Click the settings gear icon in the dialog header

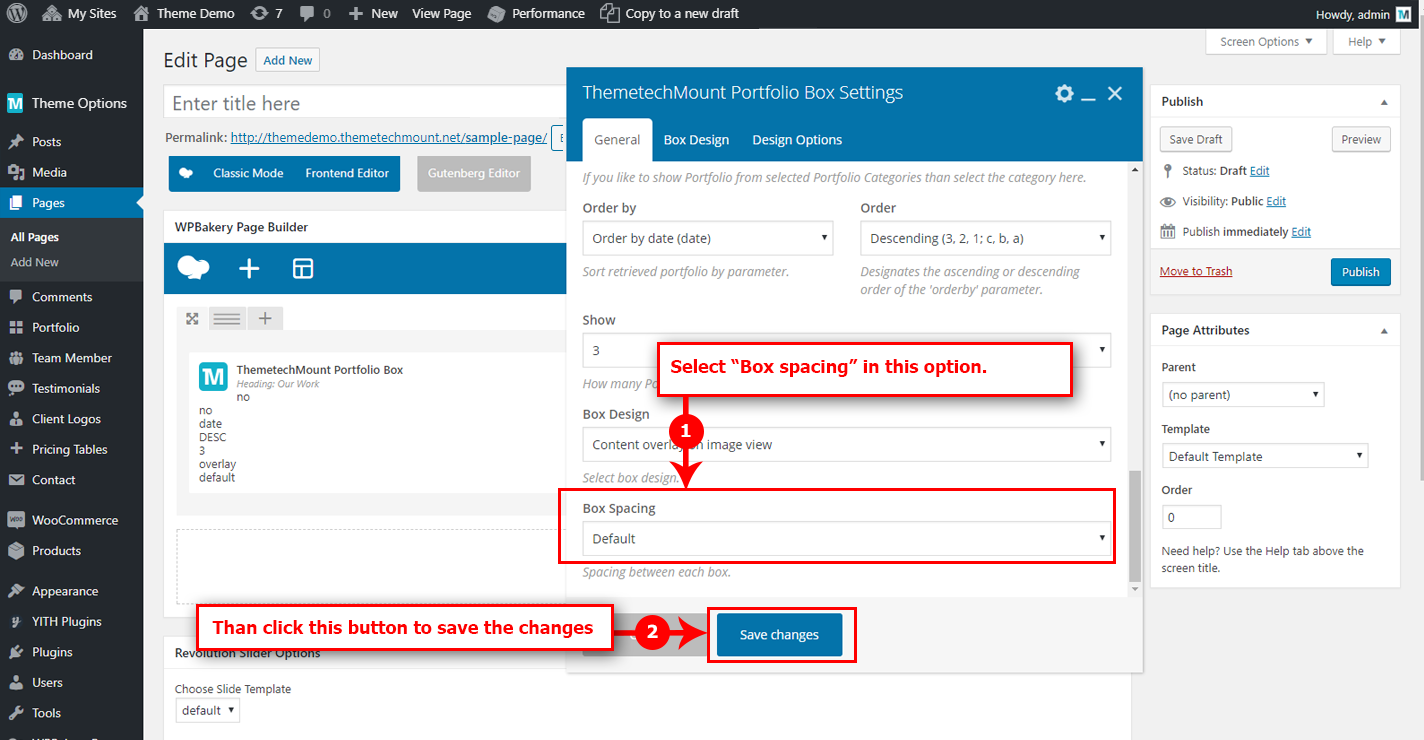pos(1064,93)
